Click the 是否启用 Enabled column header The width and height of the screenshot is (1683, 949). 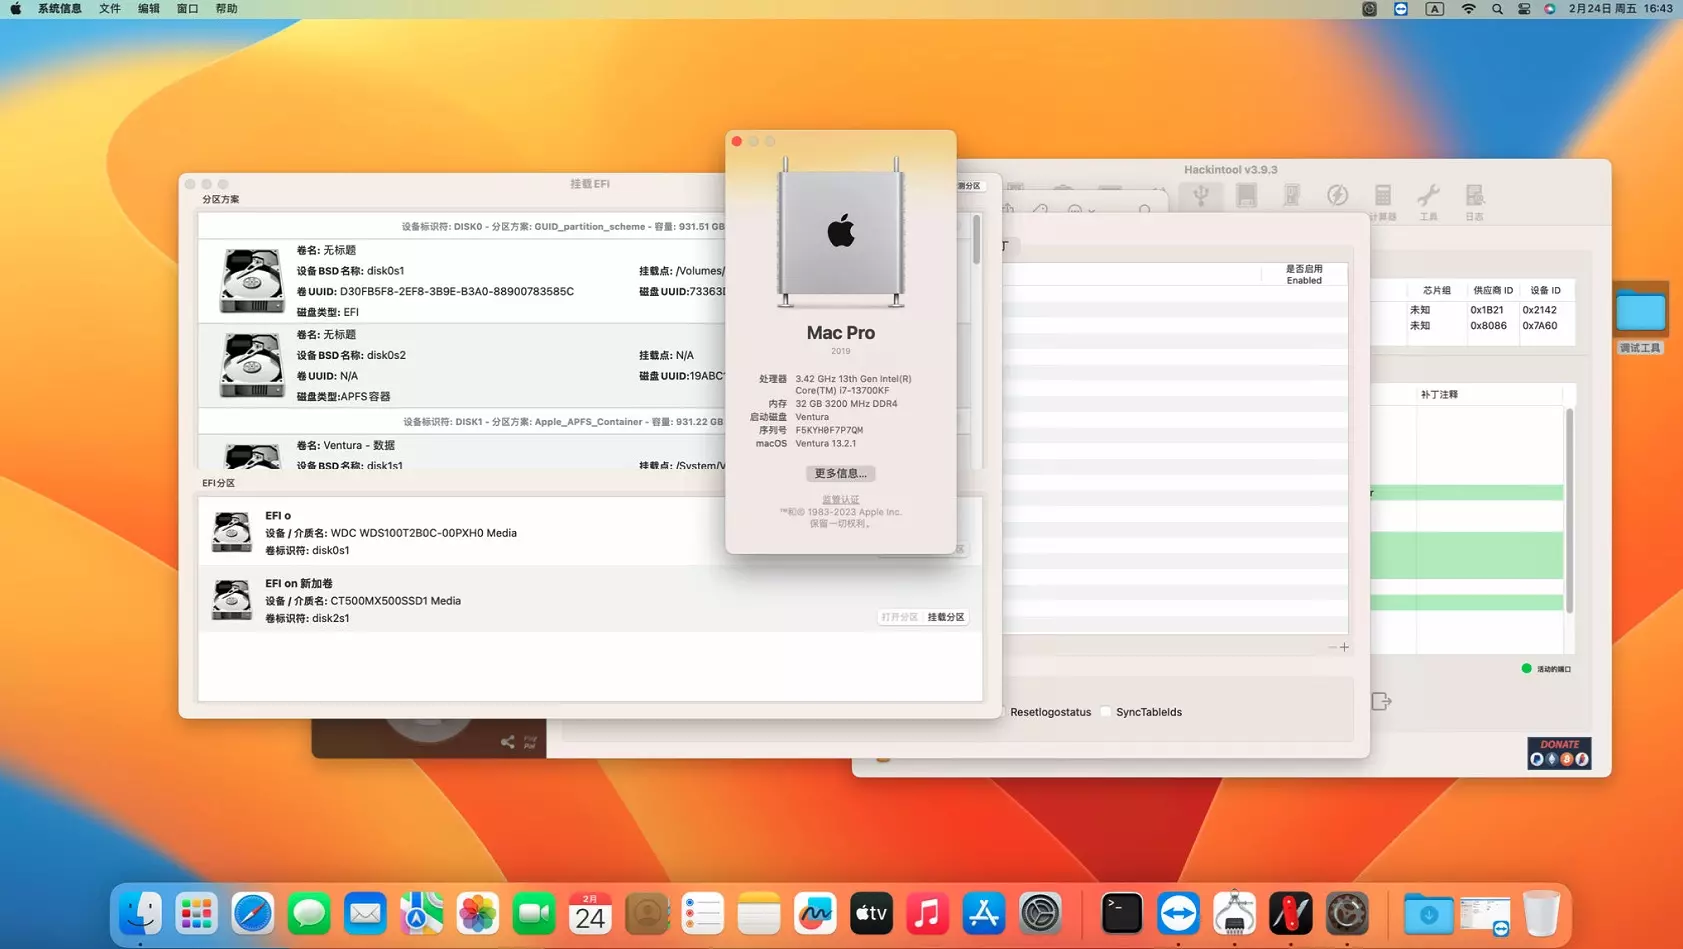click(1303, 274)
